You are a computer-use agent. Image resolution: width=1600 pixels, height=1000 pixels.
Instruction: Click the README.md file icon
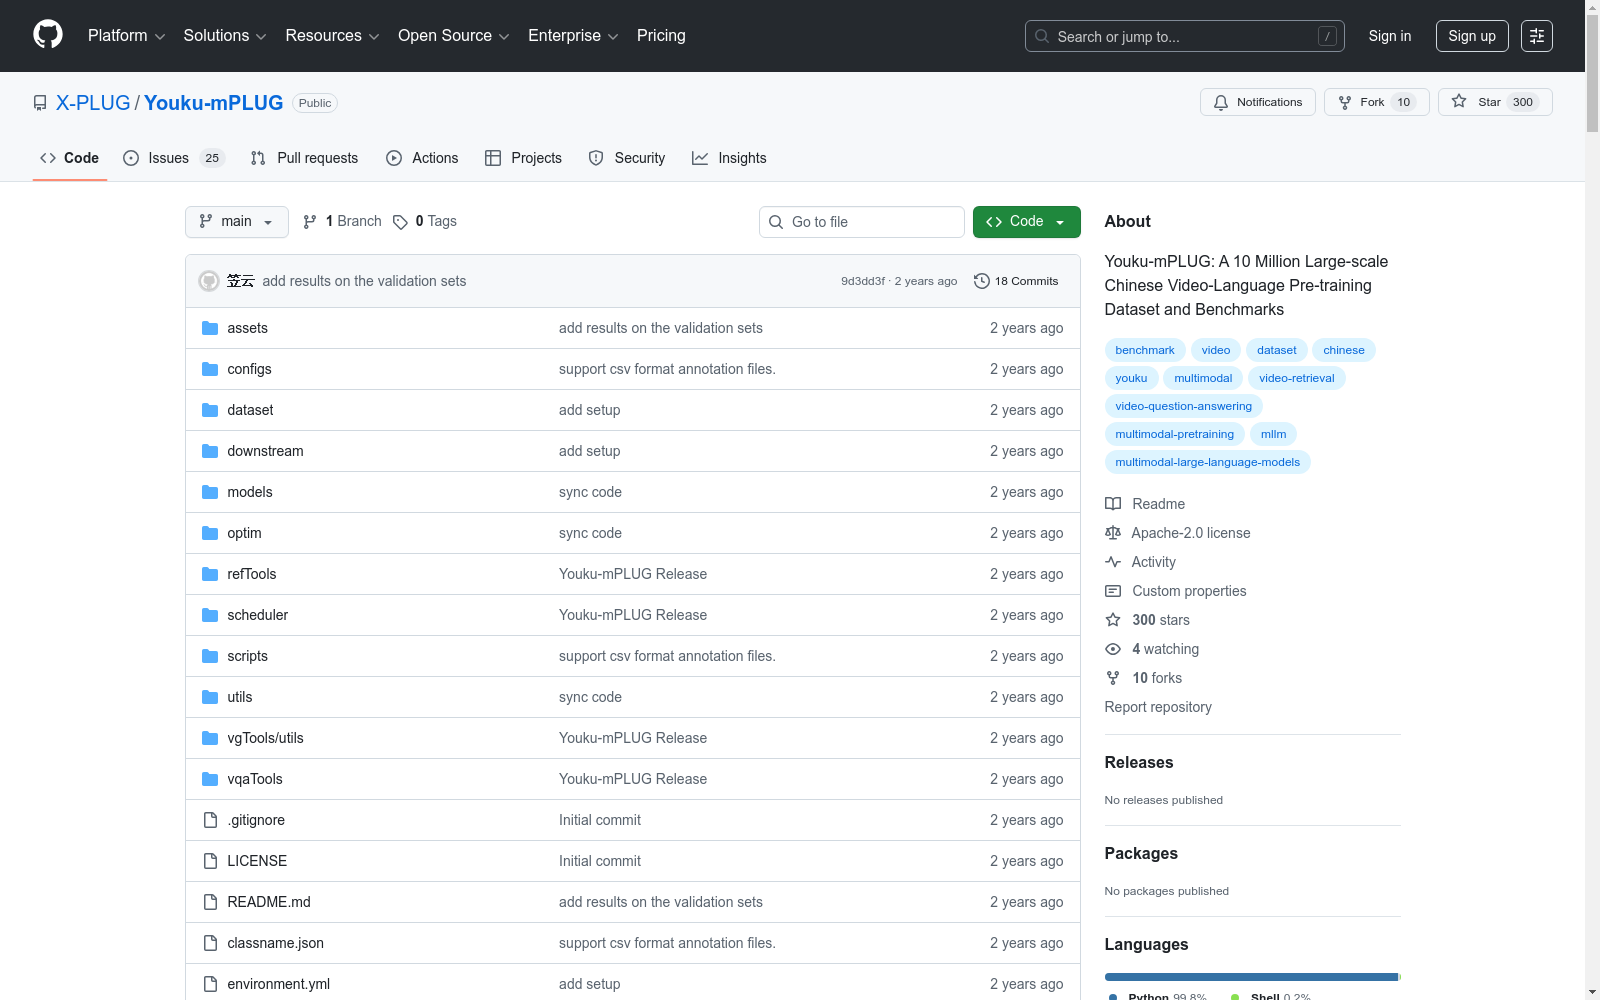(x=210, y=902)
